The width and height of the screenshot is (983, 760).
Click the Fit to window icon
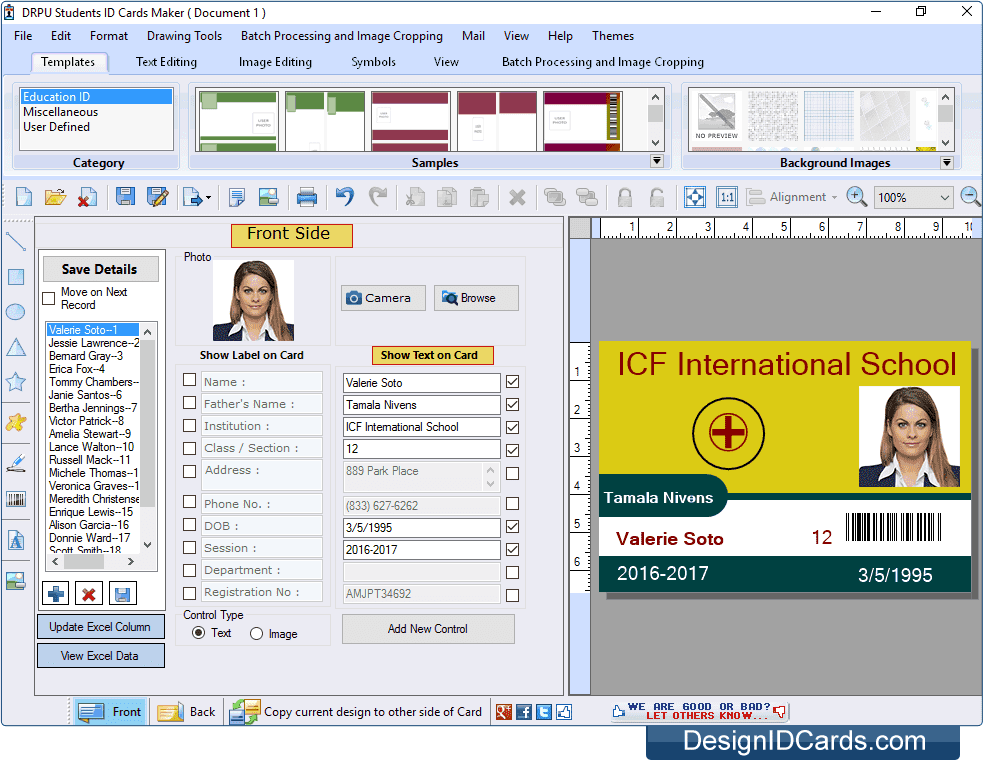(695, 197)
